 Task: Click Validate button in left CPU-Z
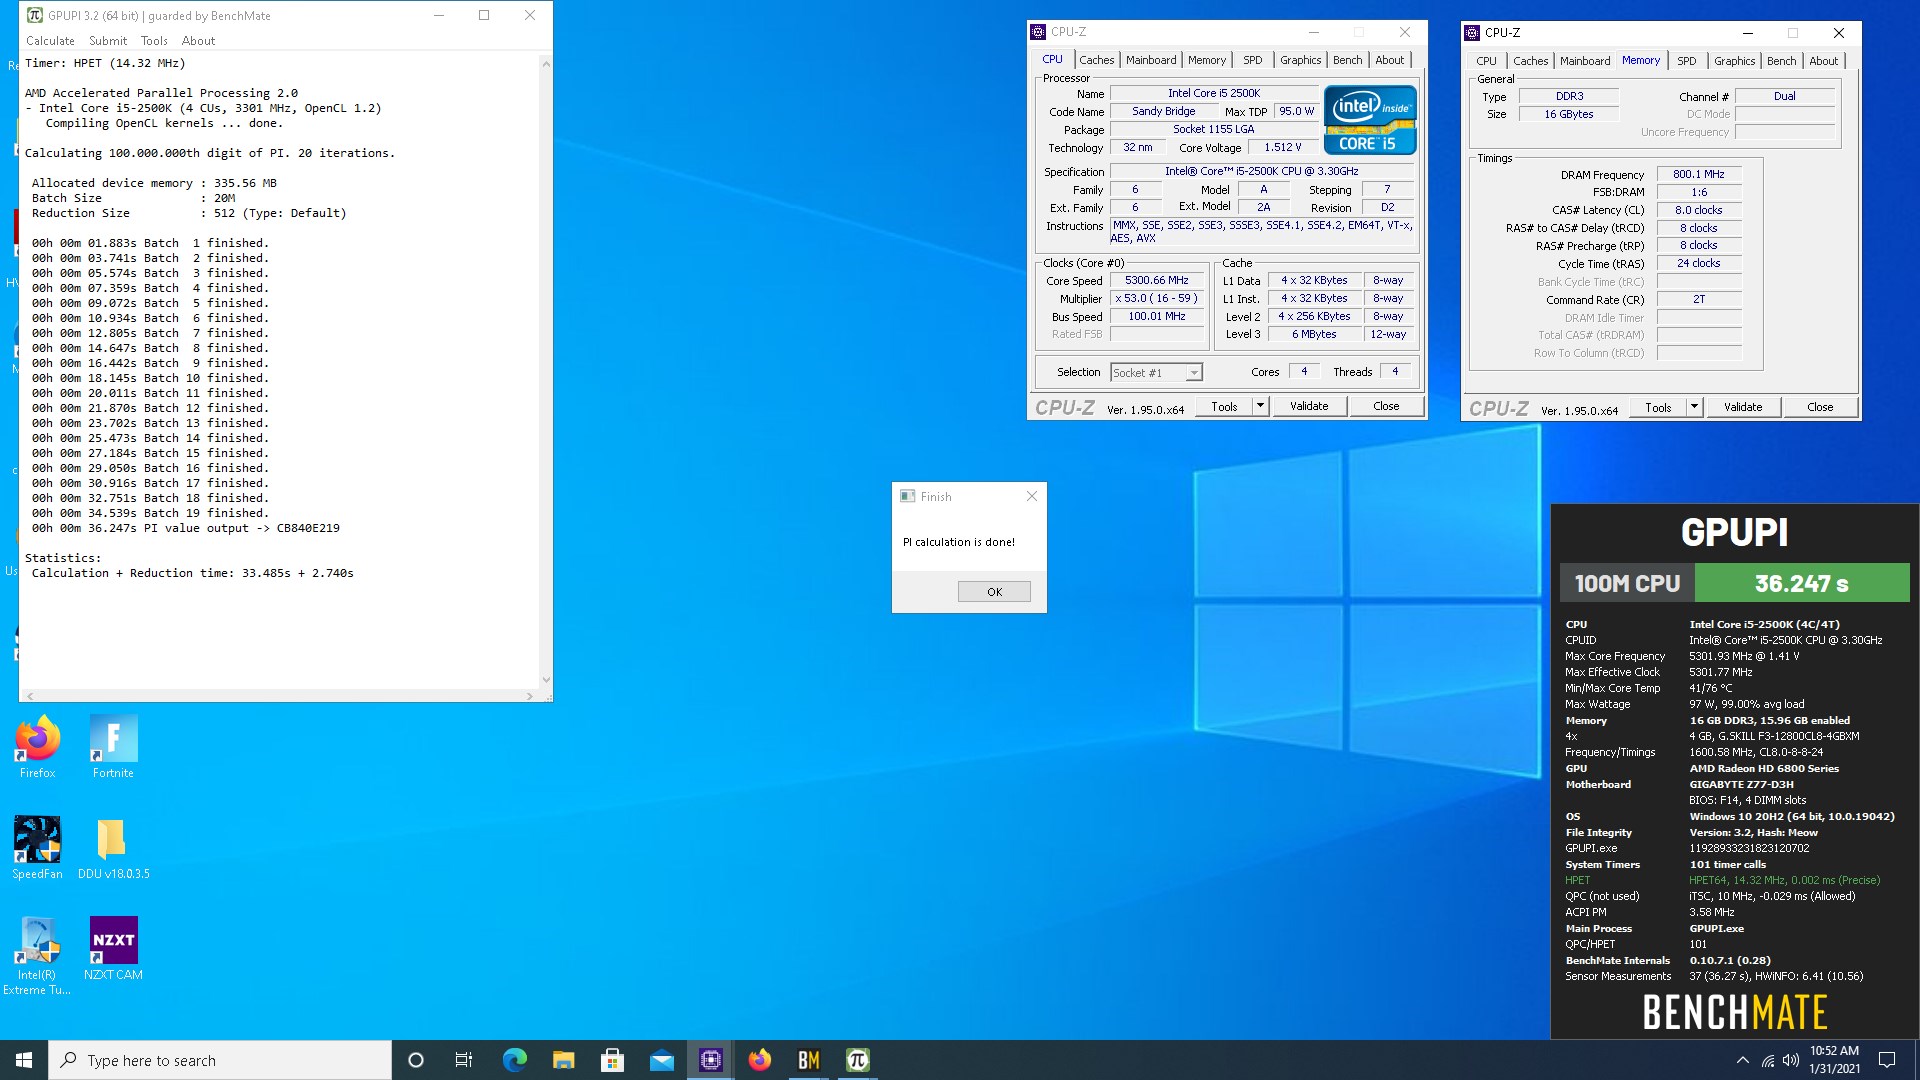click(1309, 406)
